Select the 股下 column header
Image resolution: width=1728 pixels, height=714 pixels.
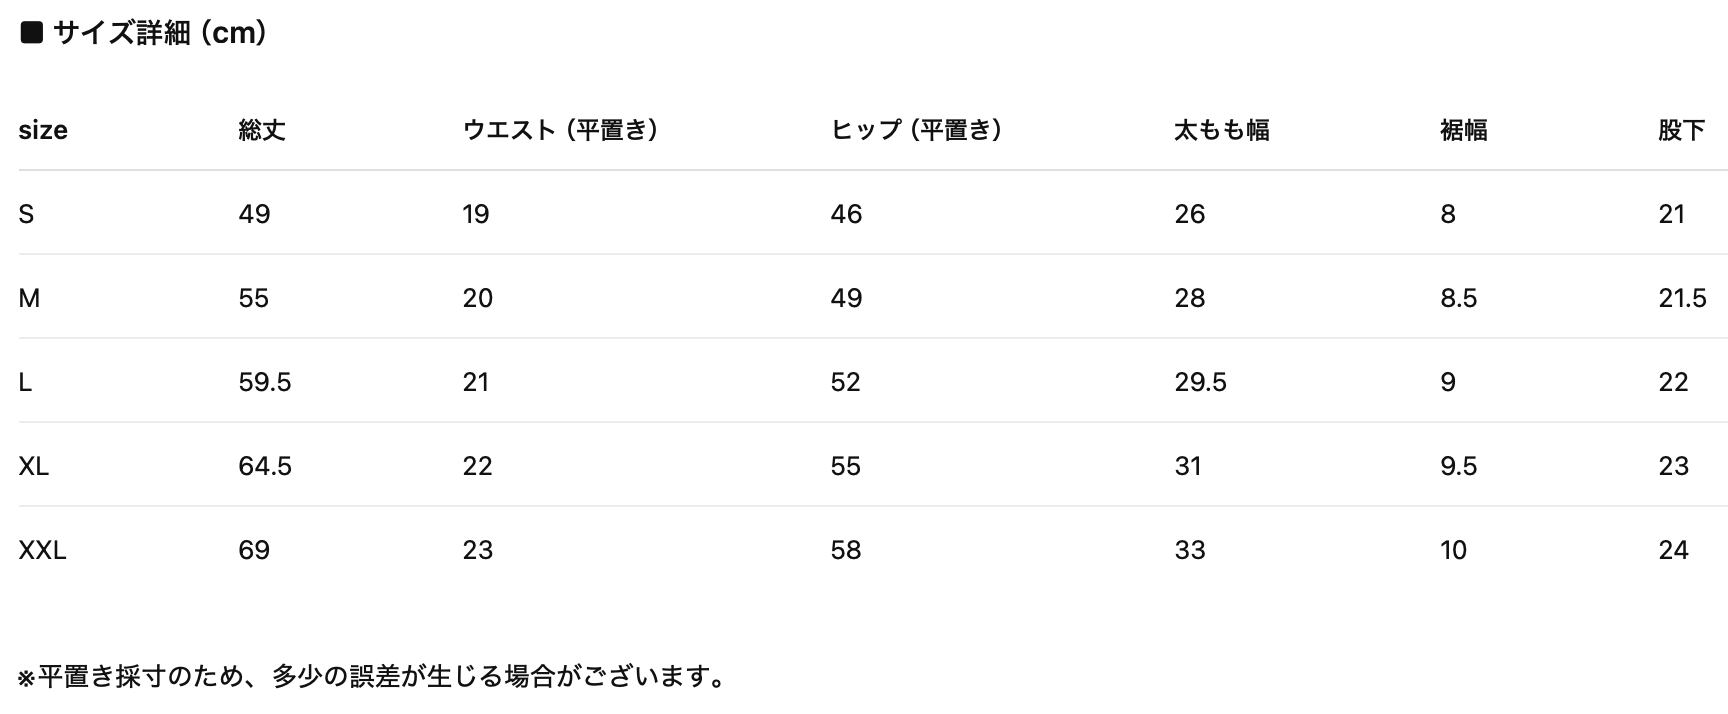tap(1681, 130)
